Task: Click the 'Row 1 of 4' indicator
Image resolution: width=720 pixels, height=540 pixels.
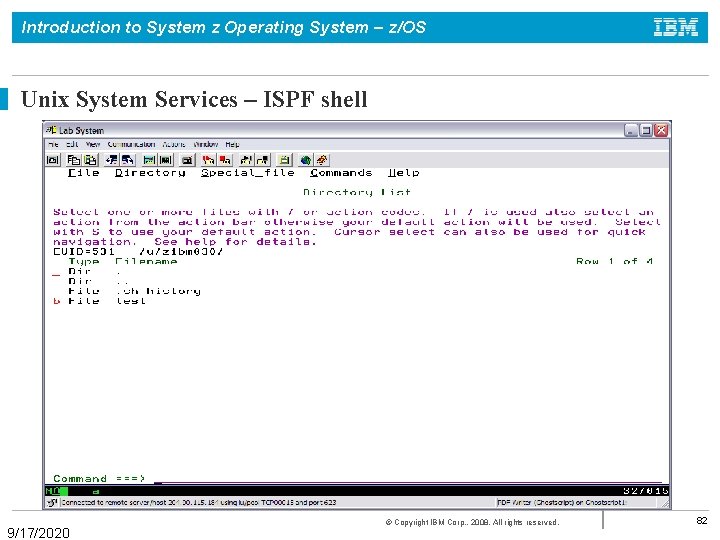Action: pyautogui.click(x=614, y=262)
